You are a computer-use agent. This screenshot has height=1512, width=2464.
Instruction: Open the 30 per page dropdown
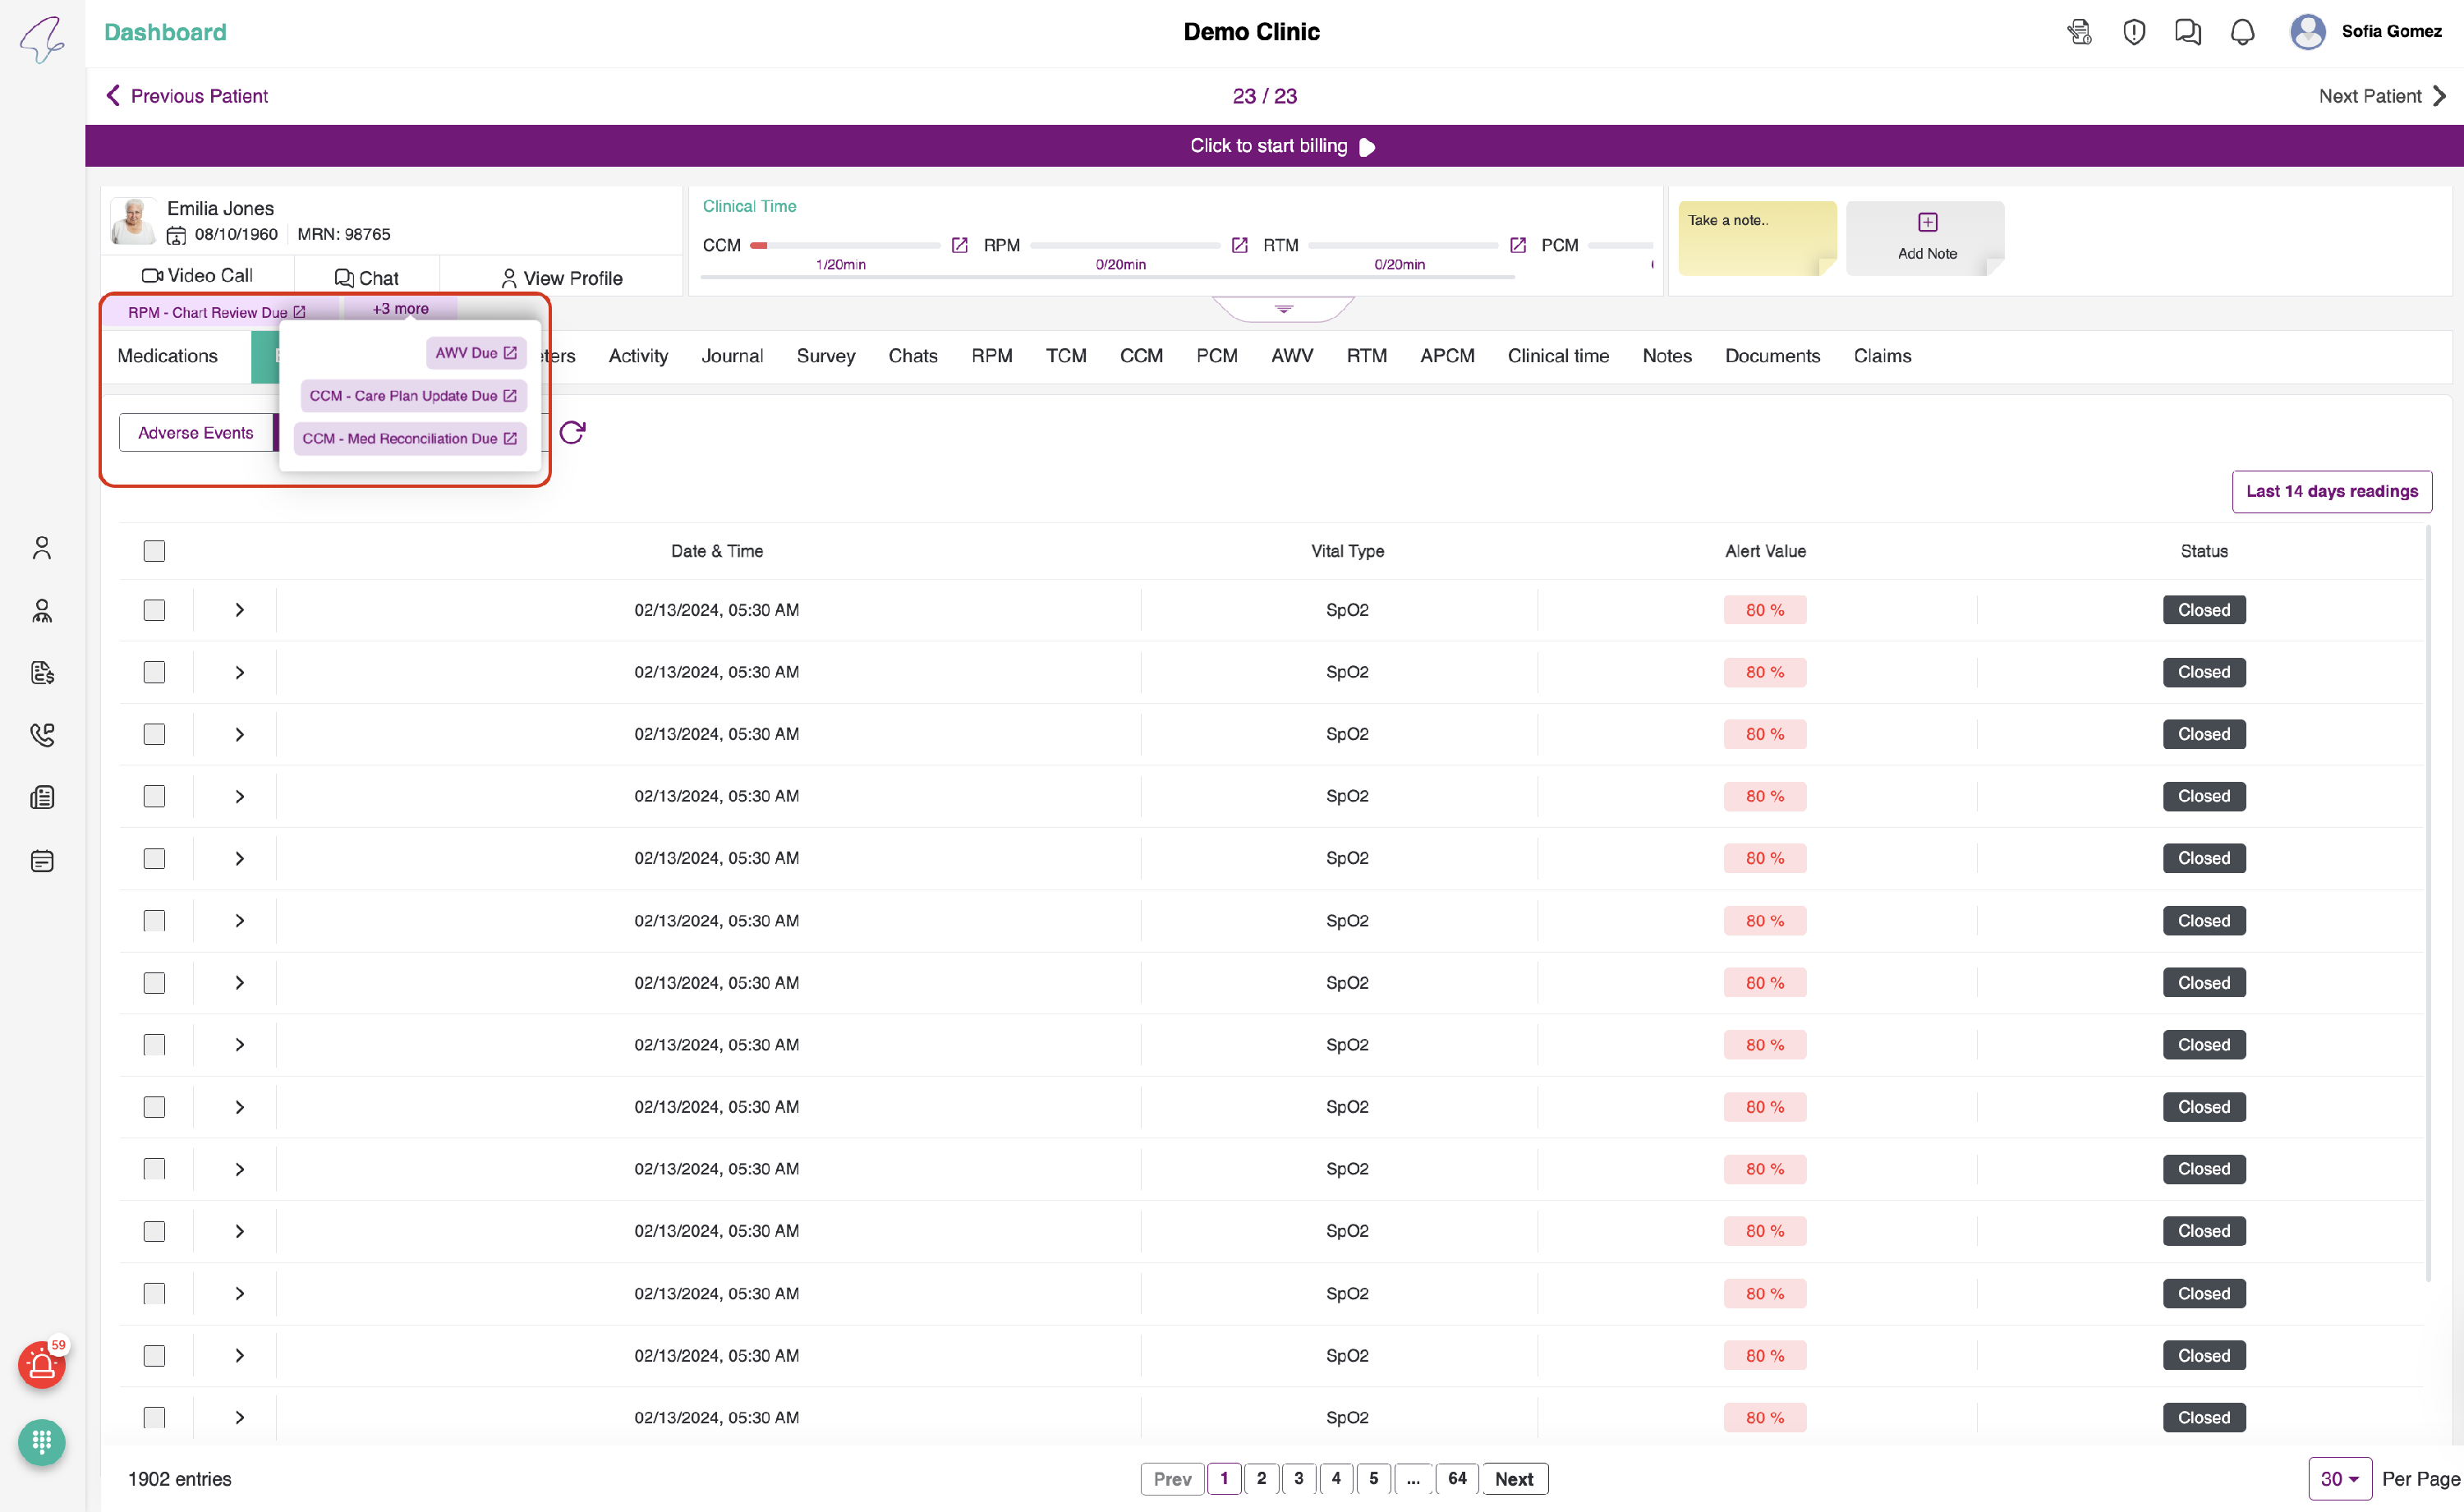2339,1479
